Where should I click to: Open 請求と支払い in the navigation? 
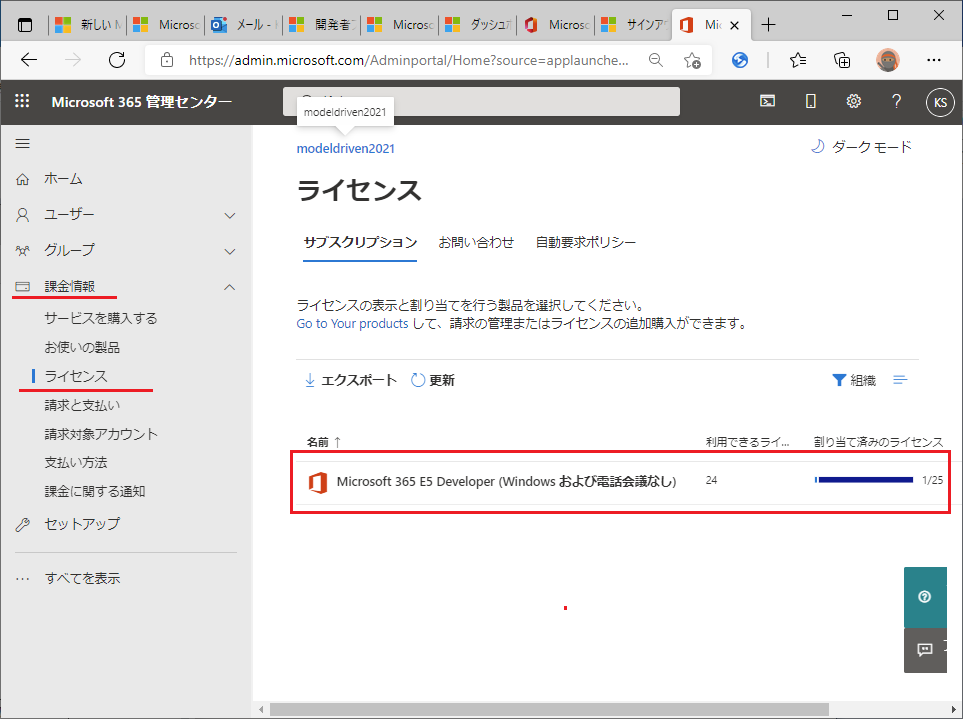point(82,405)
